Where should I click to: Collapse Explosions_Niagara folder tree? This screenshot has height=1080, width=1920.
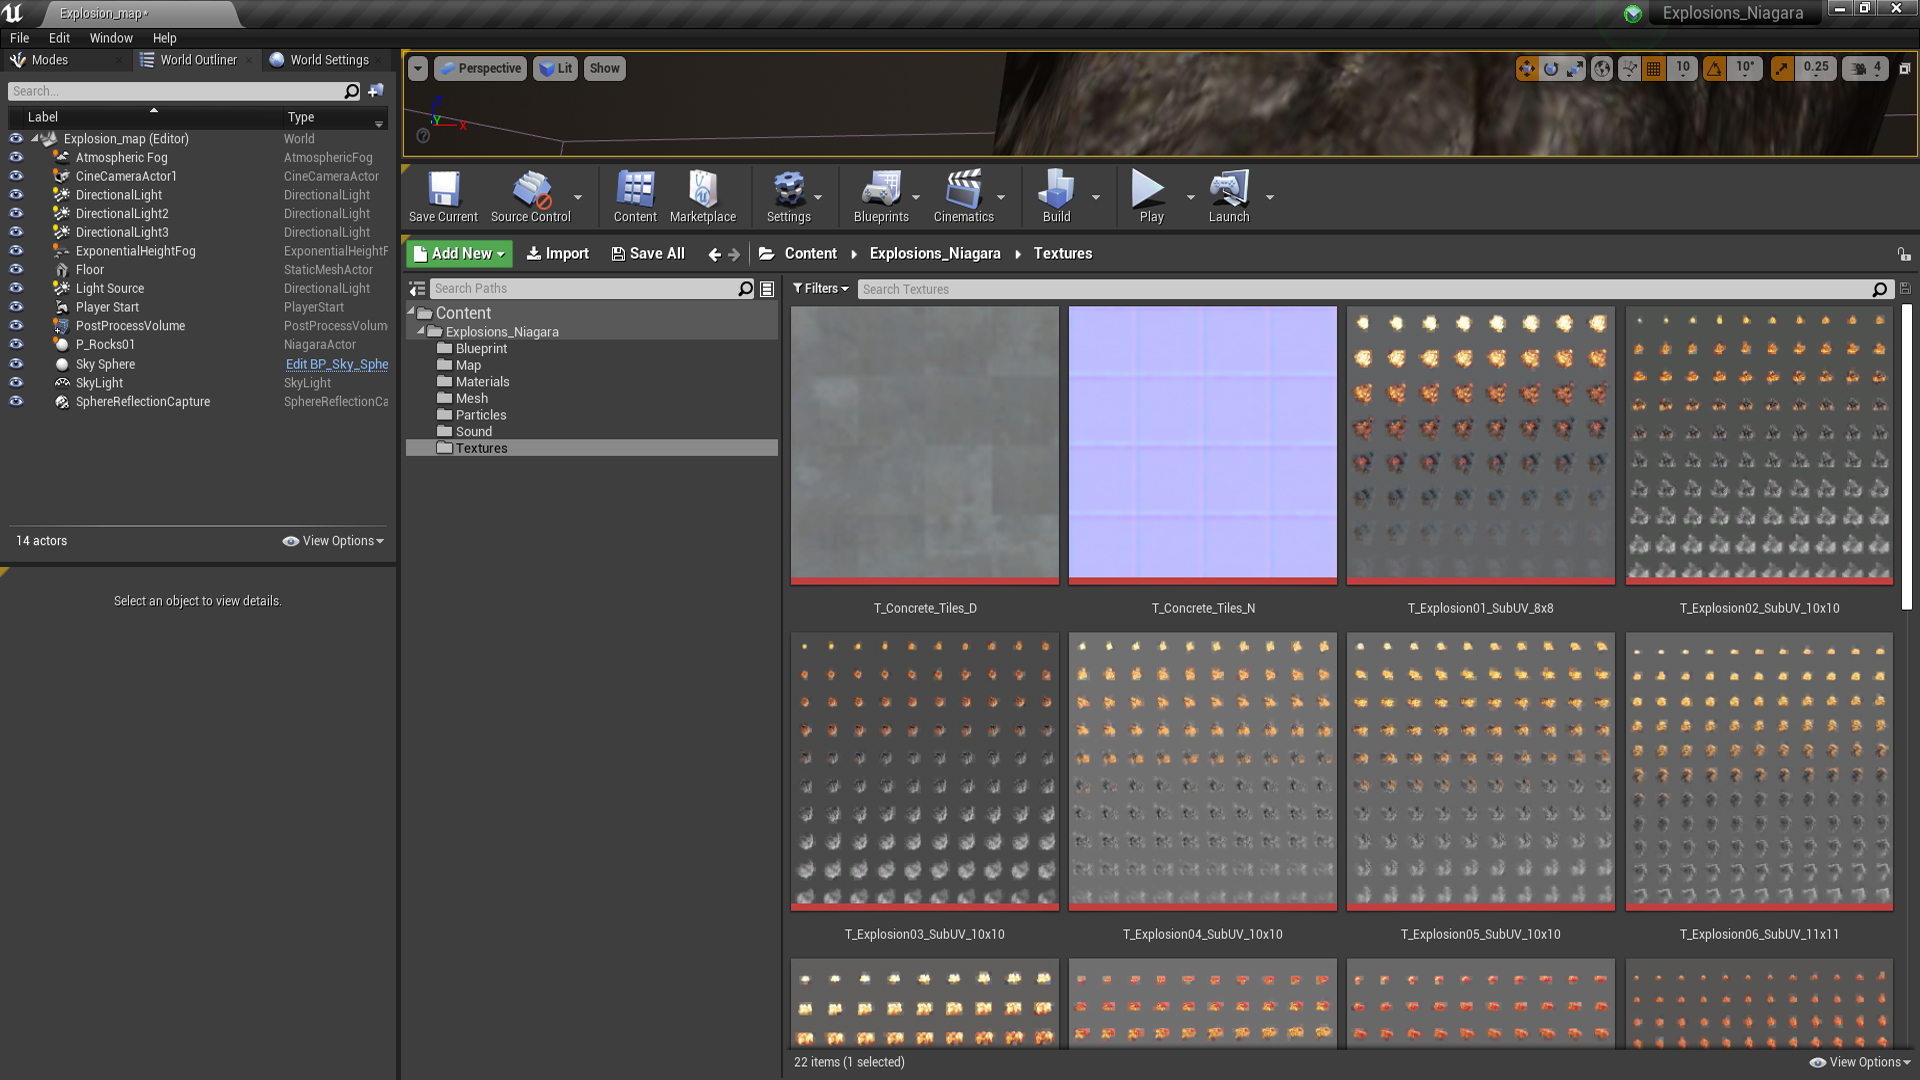point(421,331)
